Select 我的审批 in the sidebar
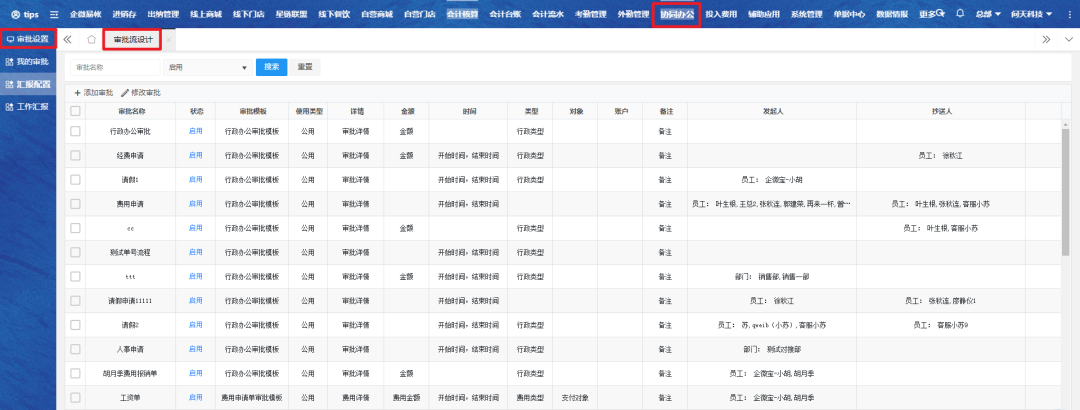The height and width of the screenshot is (410, 1080). click(x=28, y=61)
